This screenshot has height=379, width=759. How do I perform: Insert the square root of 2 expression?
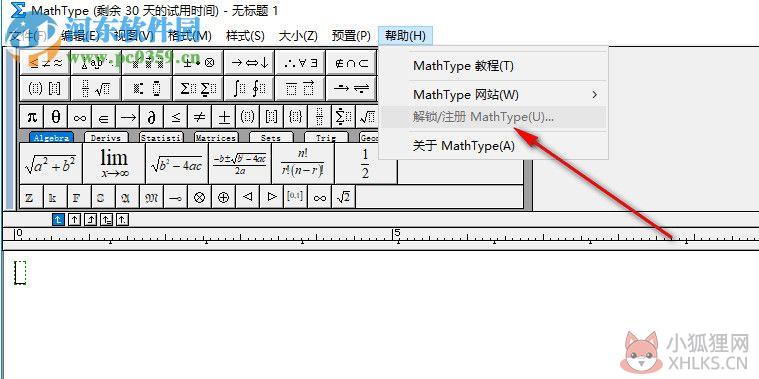[x=344, y=197]
